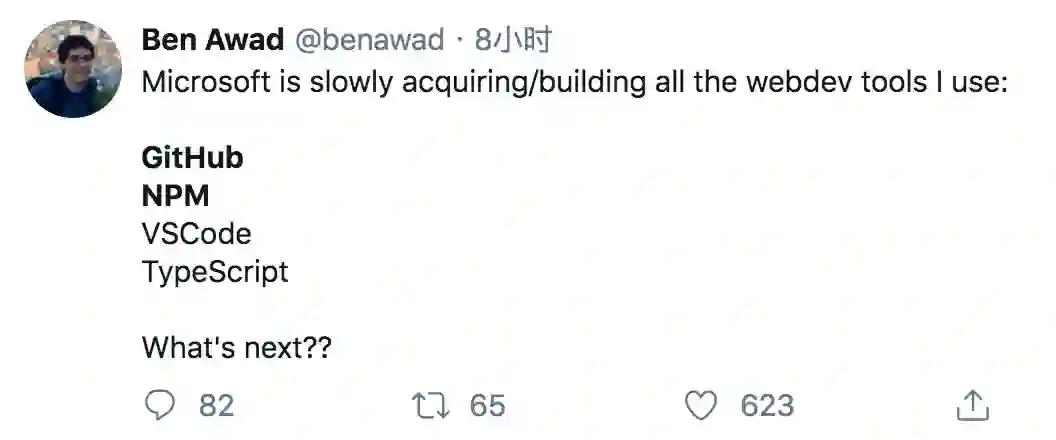Click the bold NPM text
This screenshot has width=1056, height=440.
click(x=176, y=196)
